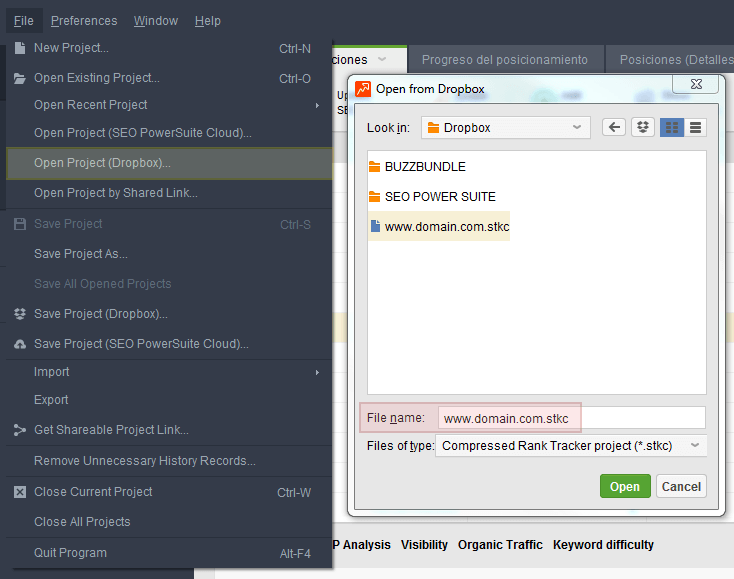Click the green Open button
The height and width of the screenshot is (579, 734).
625,486
